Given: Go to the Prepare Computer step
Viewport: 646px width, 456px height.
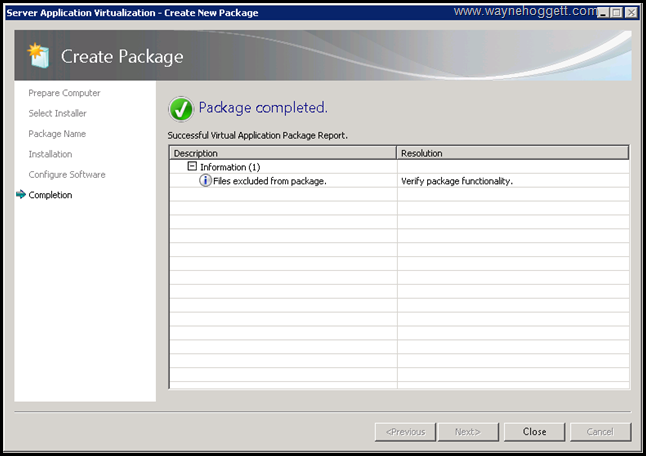Looking at the screenshot, I should (64, 93).
